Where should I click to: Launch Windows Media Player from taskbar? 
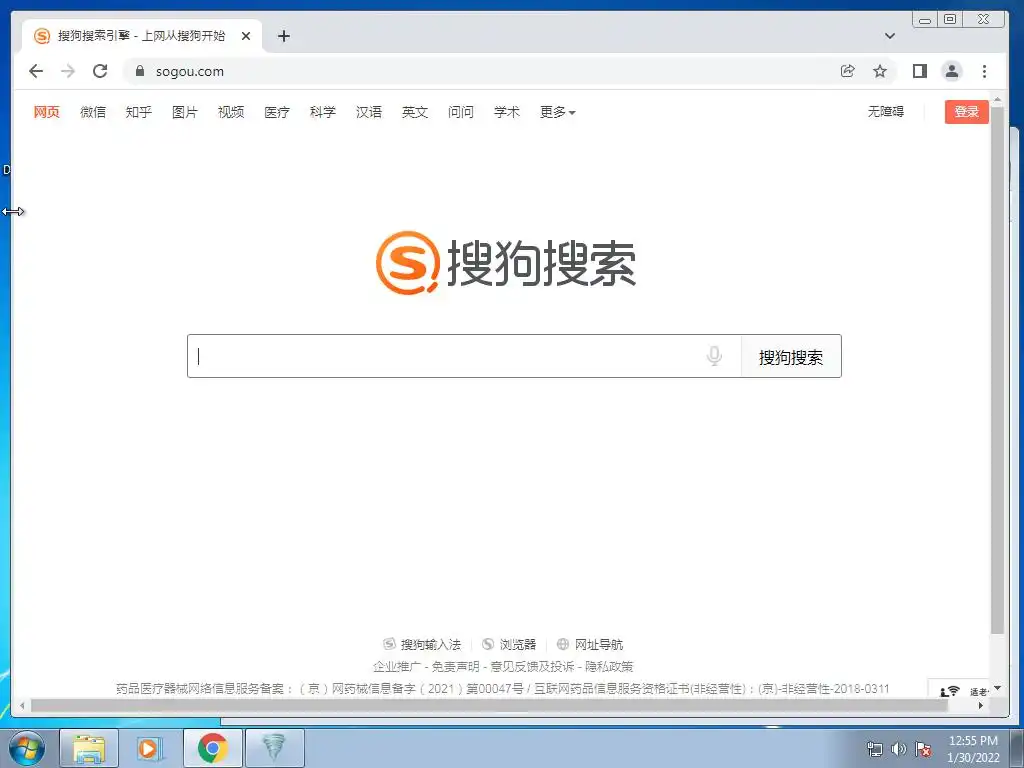pos(150,748)
